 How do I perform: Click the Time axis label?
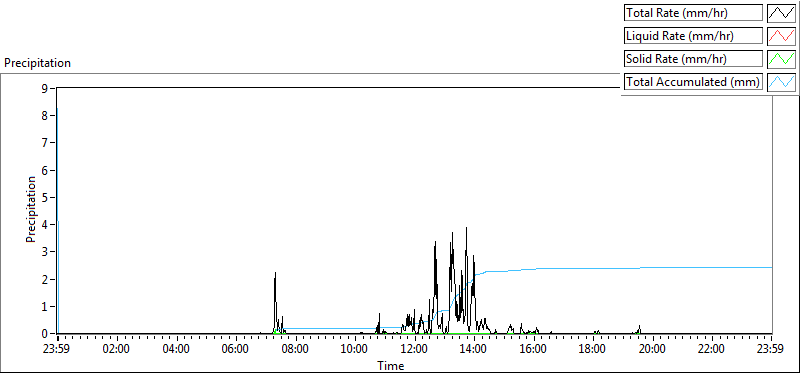391,365
